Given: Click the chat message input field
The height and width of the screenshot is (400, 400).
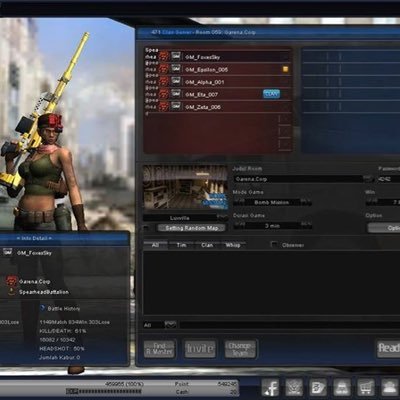Looking at the screenshot, I should point(289,325).
